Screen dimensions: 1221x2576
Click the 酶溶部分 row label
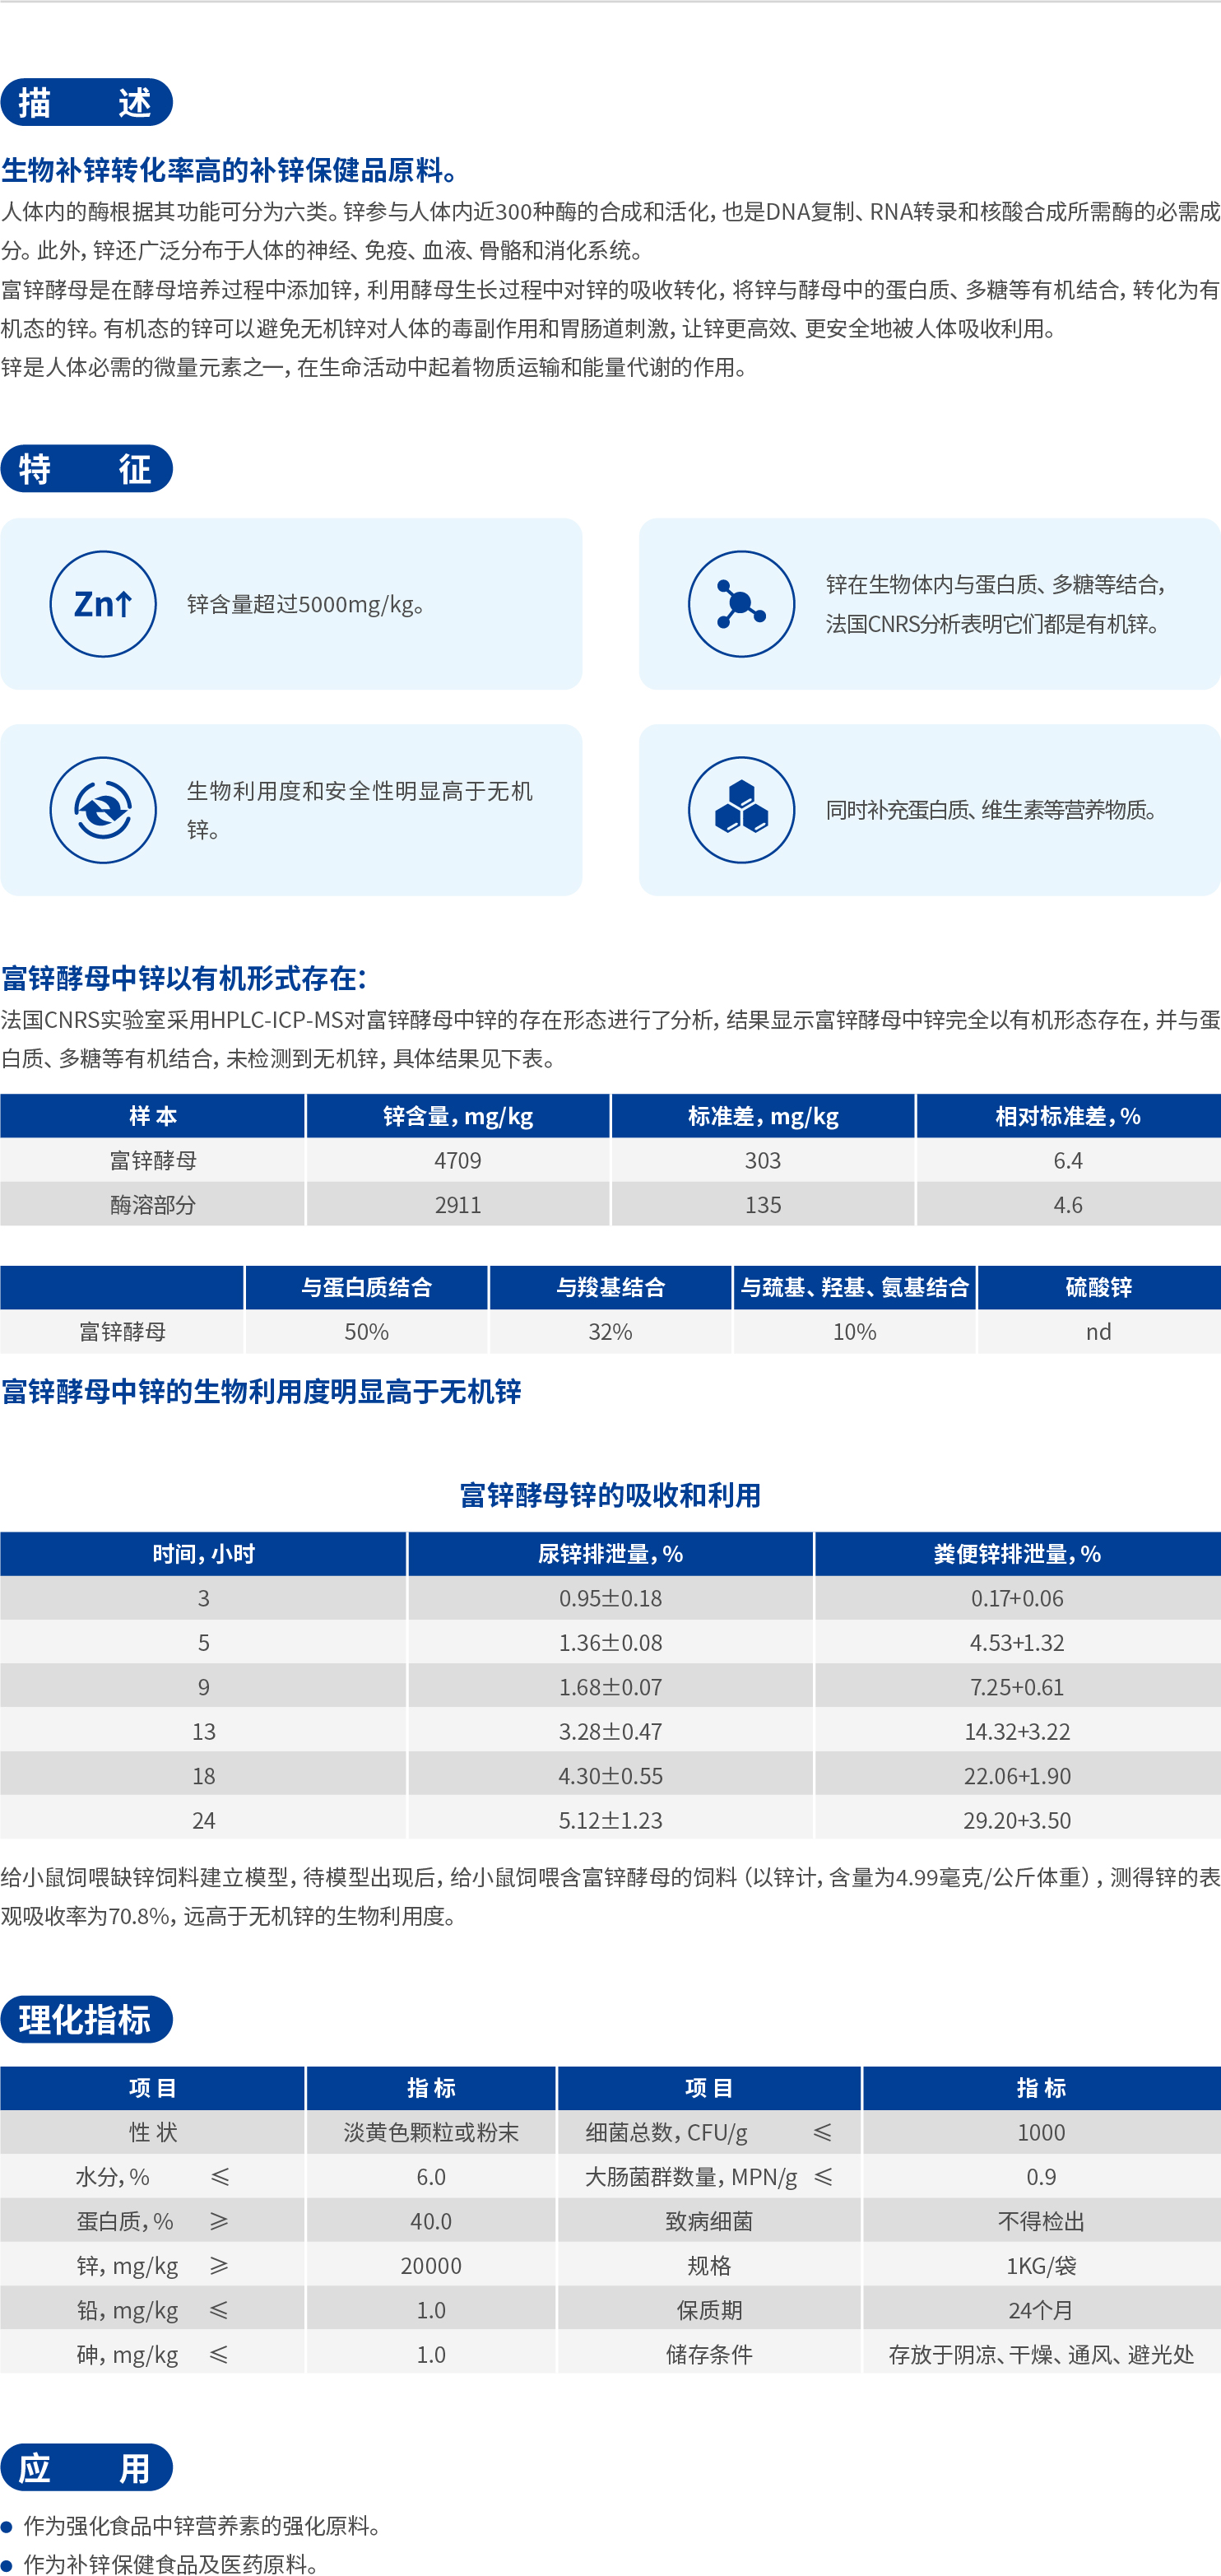152,1205
